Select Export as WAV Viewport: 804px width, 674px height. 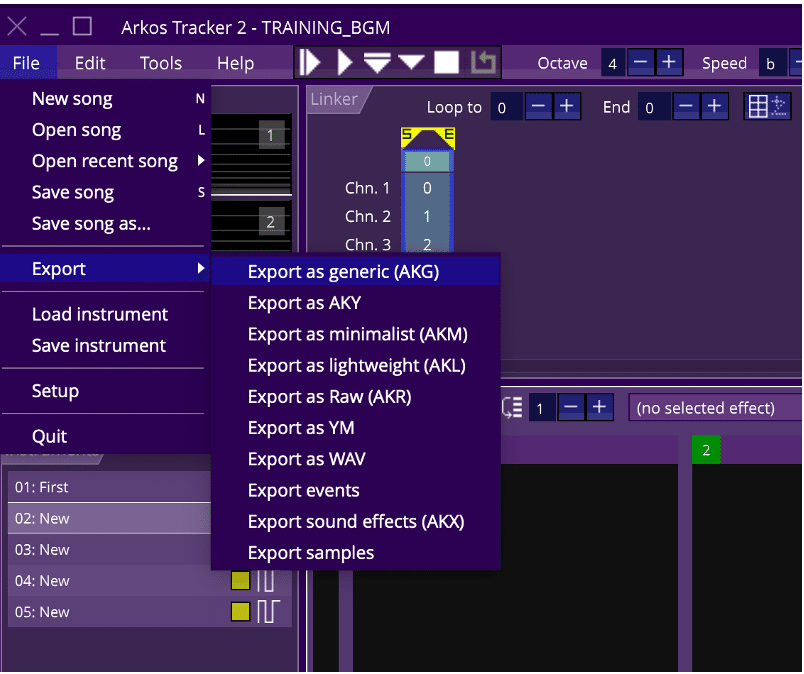(356, 459)
